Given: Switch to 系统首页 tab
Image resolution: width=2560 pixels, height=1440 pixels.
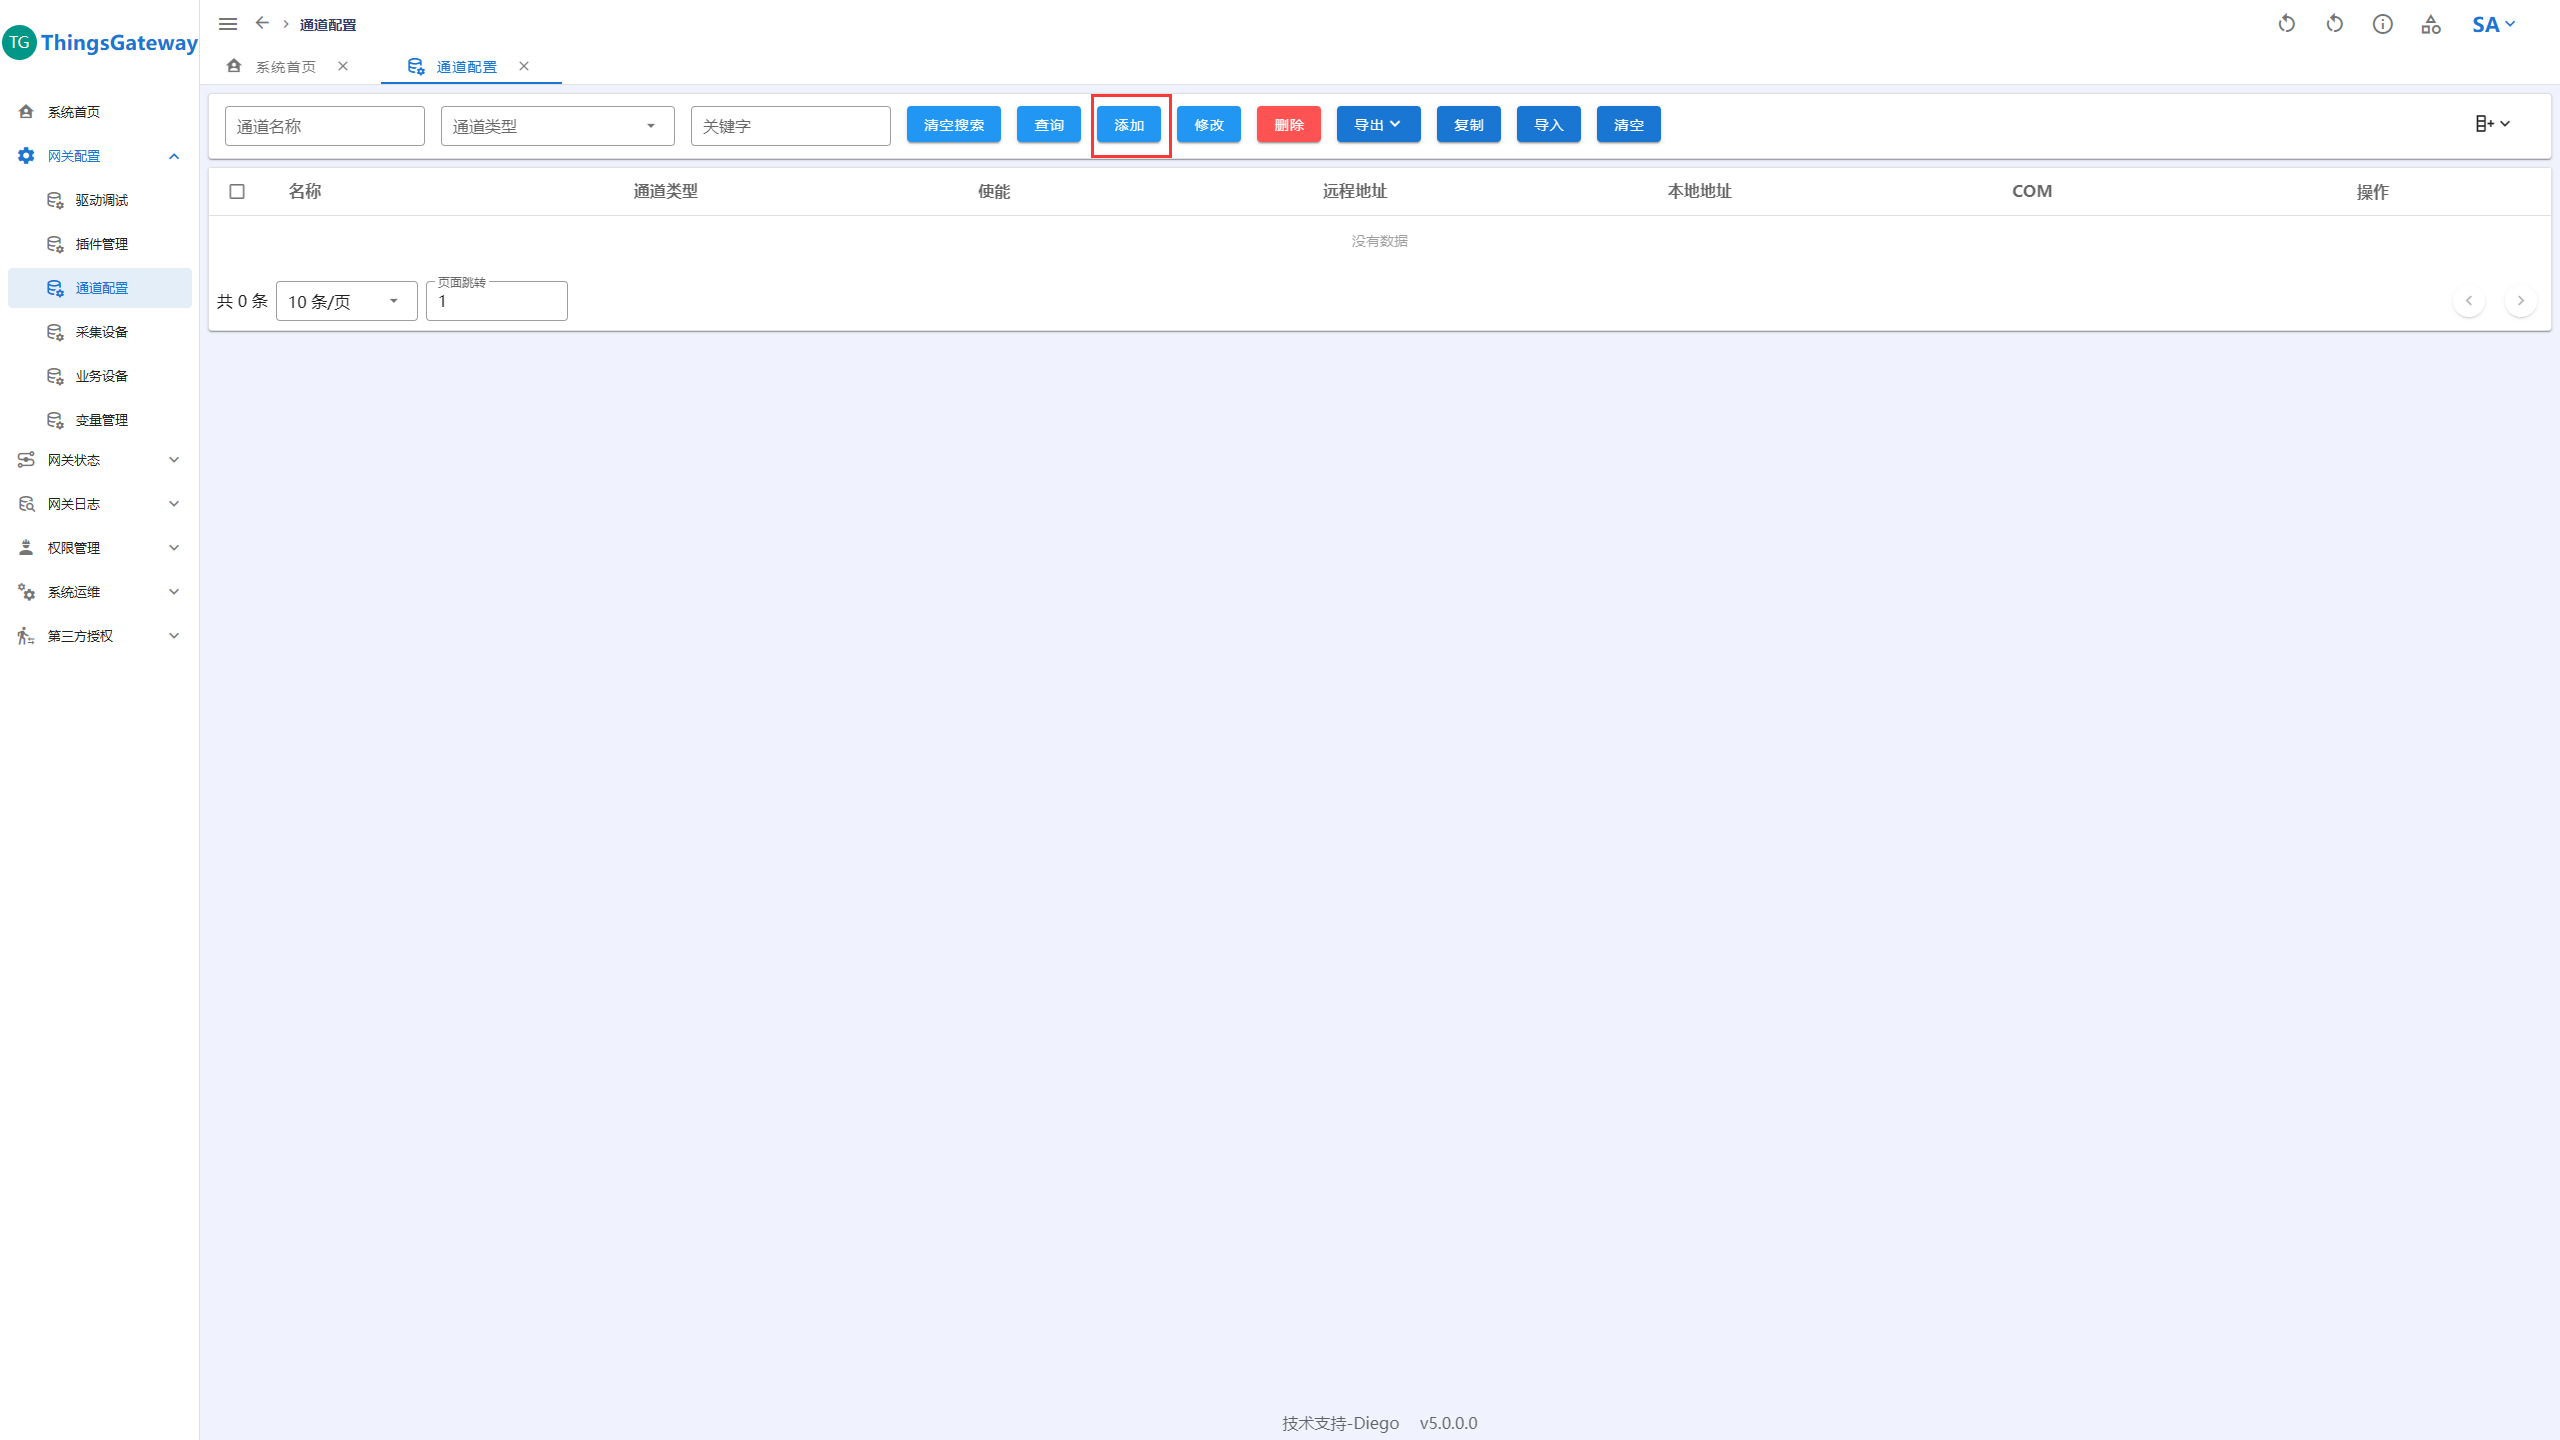Looking at the screenshot, I should 285,67.
